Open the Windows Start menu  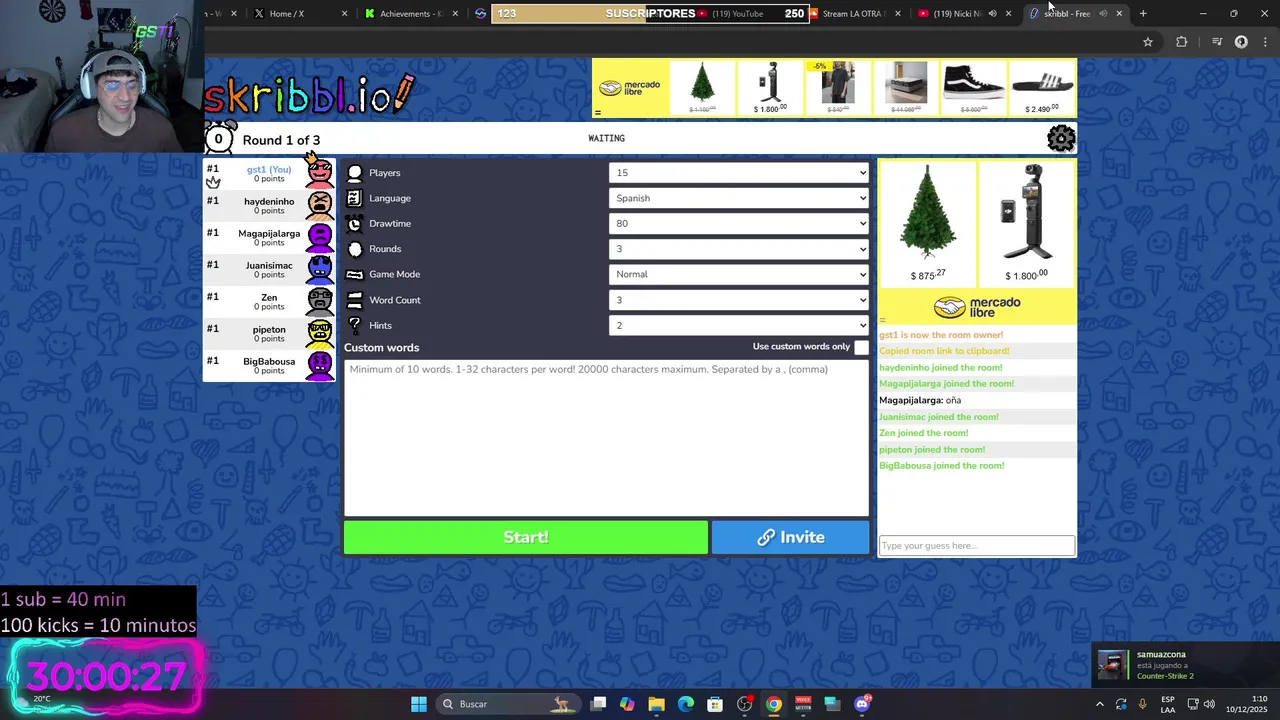419,704
